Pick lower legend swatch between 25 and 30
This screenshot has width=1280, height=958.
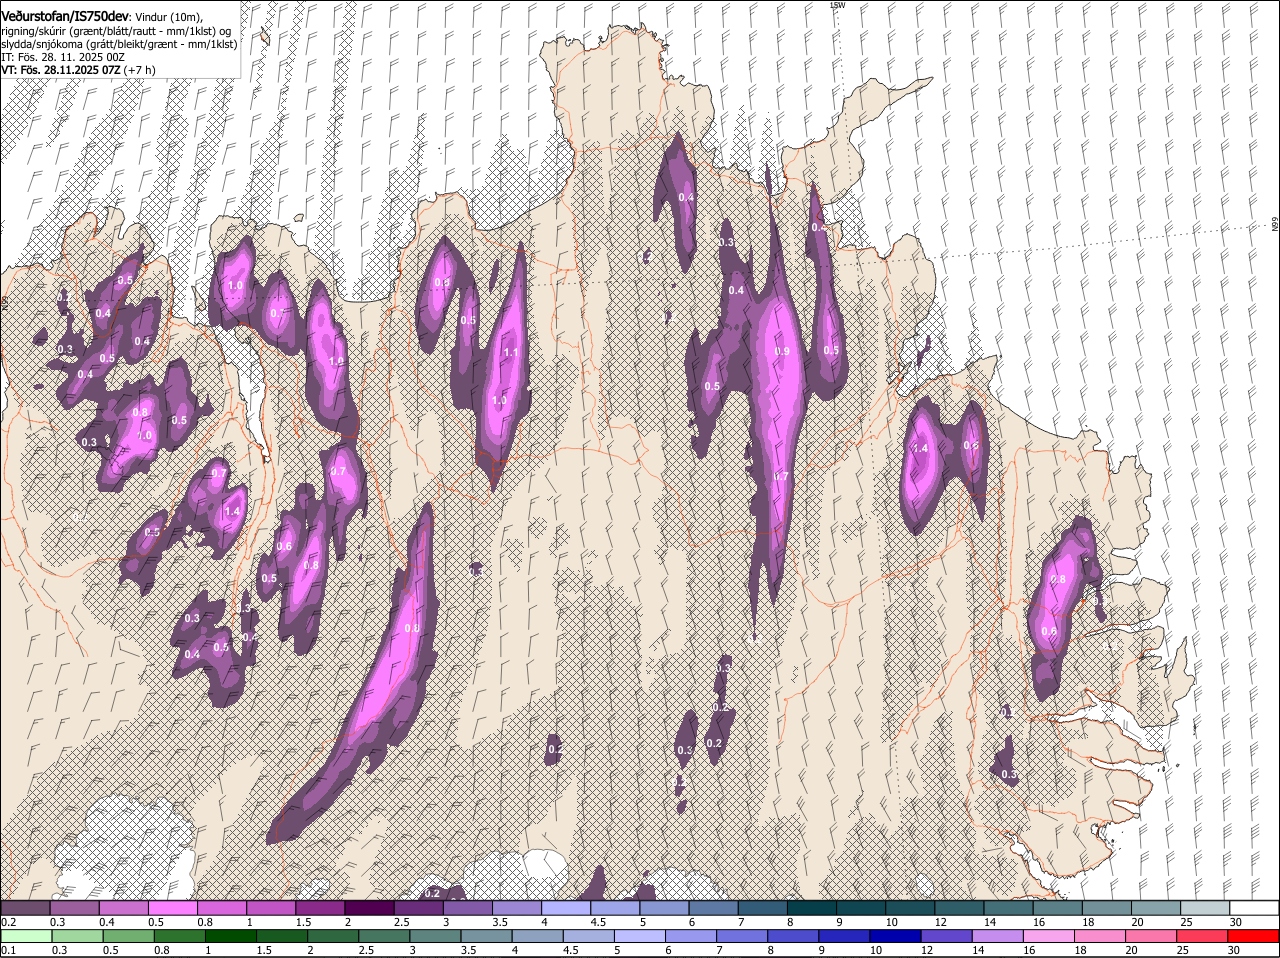[1200, 936]
